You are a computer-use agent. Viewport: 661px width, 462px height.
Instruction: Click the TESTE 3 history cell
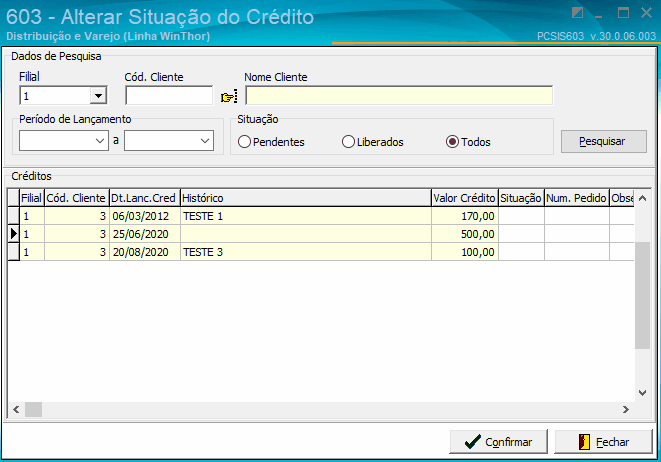[x=306, y=252]
